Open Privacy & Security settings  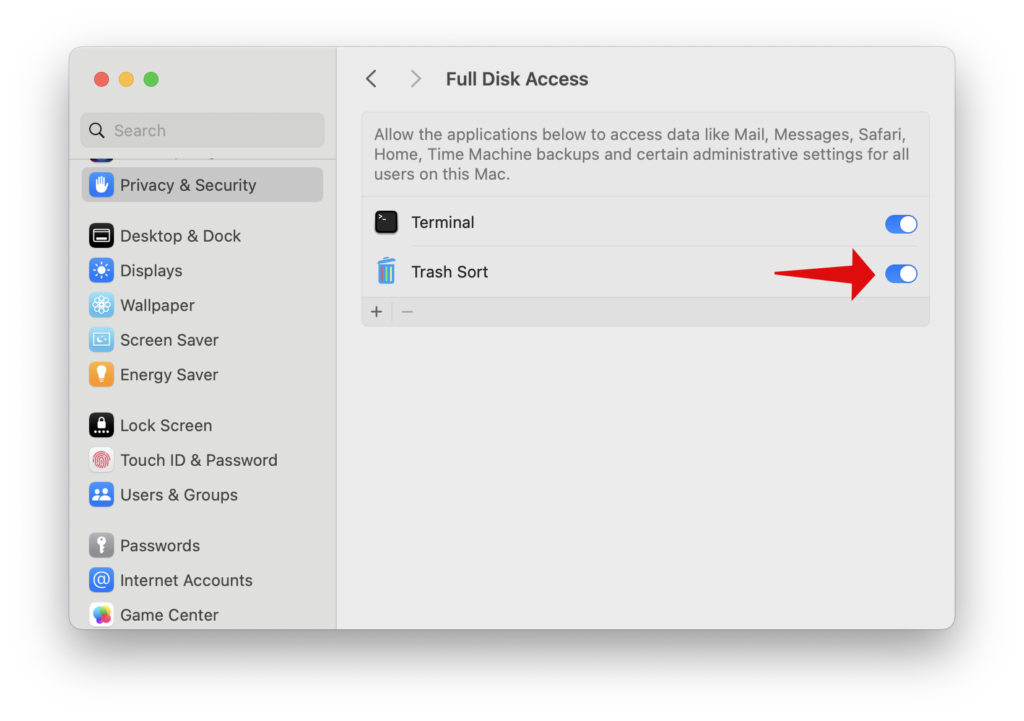click(202, 185)
